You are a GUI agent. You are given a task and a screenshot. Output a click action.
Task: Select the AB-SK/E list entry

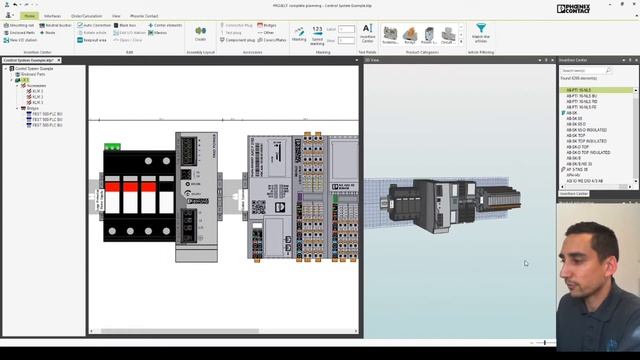coord(573,158)
